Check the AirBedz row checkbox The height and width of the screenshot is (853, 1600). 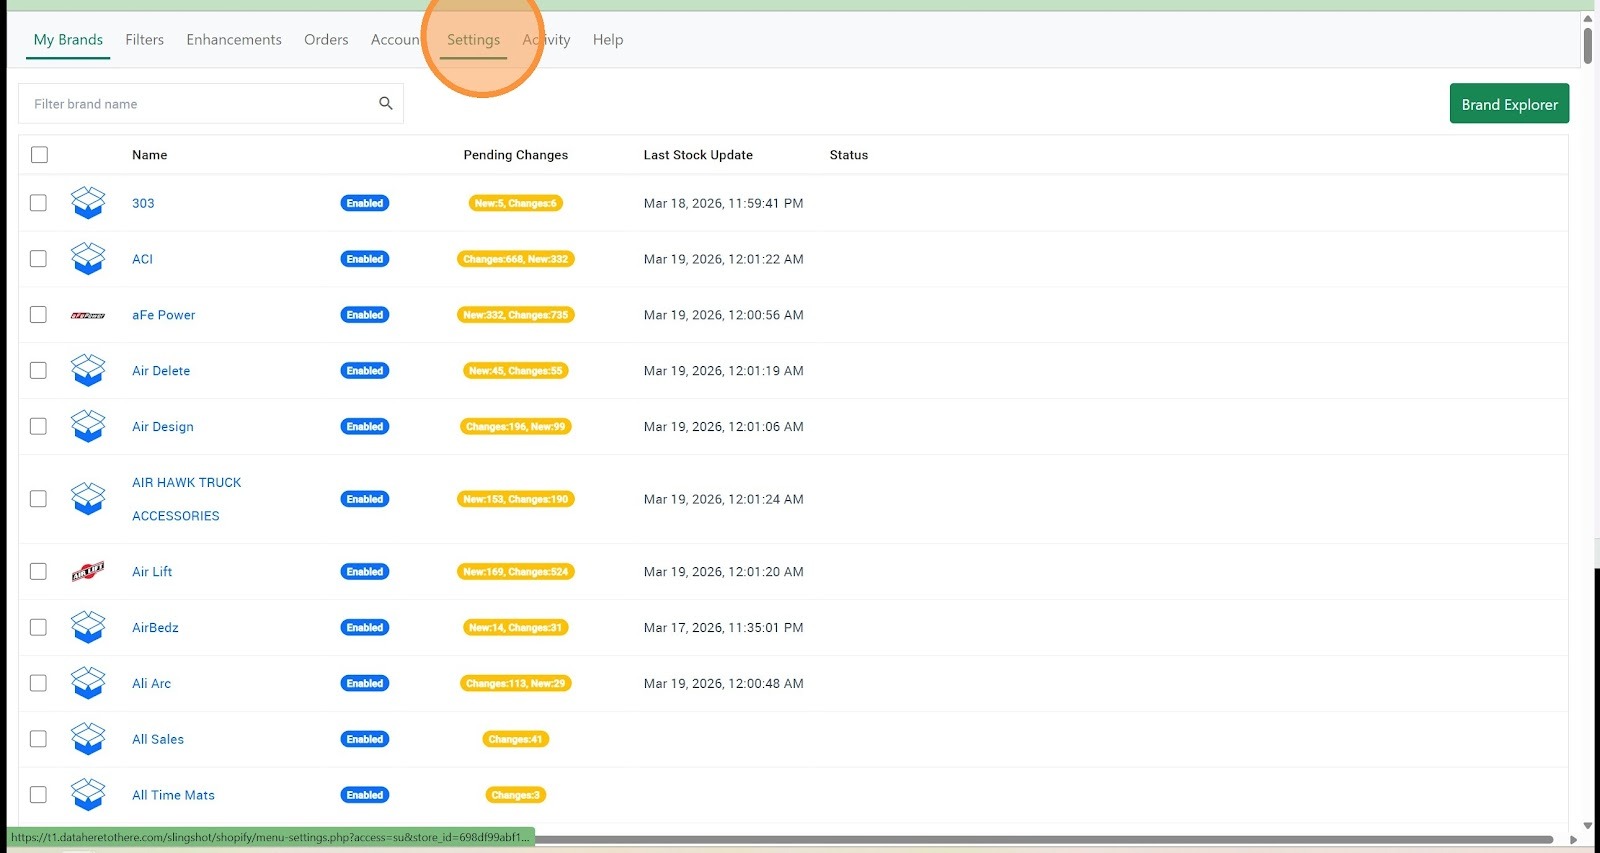point(38,628)
